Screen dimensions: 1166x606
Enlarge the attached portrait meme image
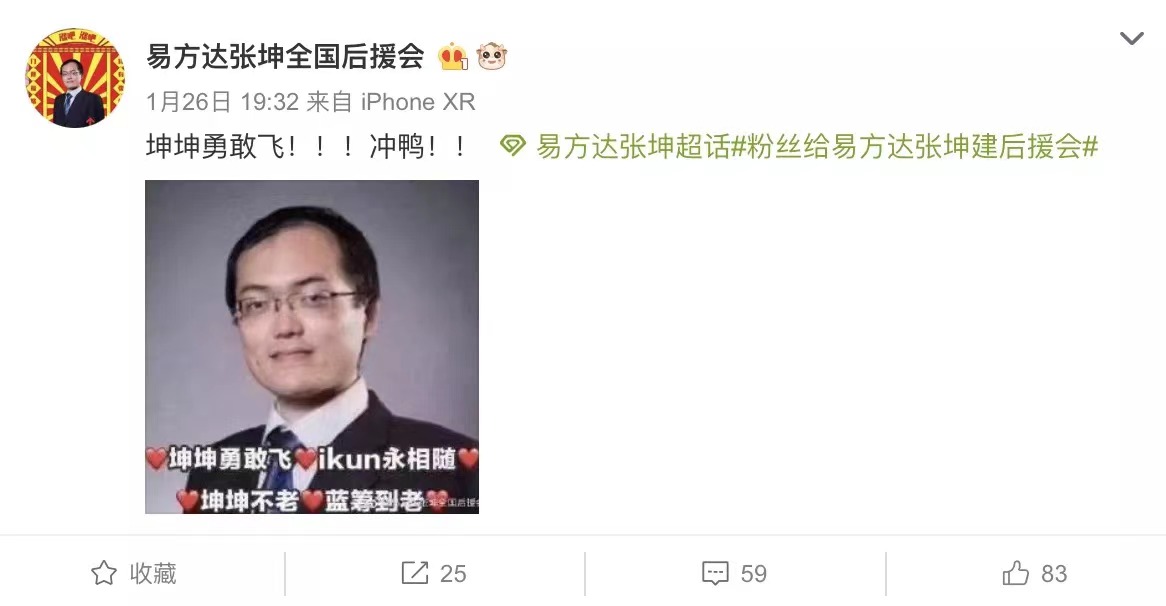pos(312,346)
